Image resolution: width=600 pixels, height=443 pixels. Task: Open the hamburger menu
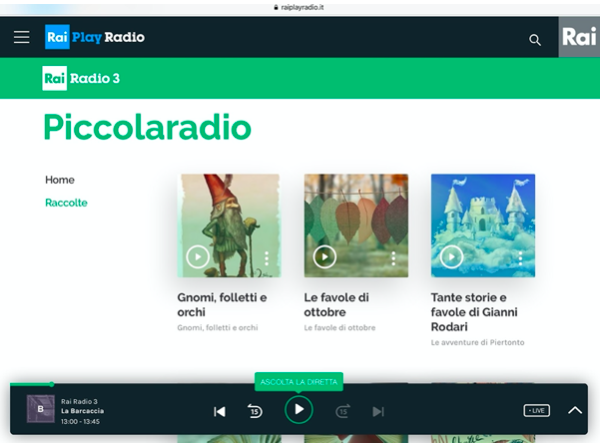(x=21, y=37)
